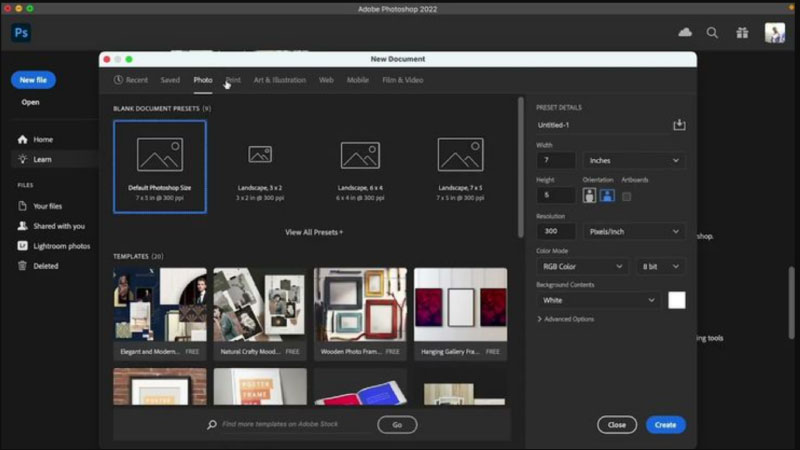Click the Home text in the sidebar
The height and width of the screenshot is (450, 800).
point(43,139)
